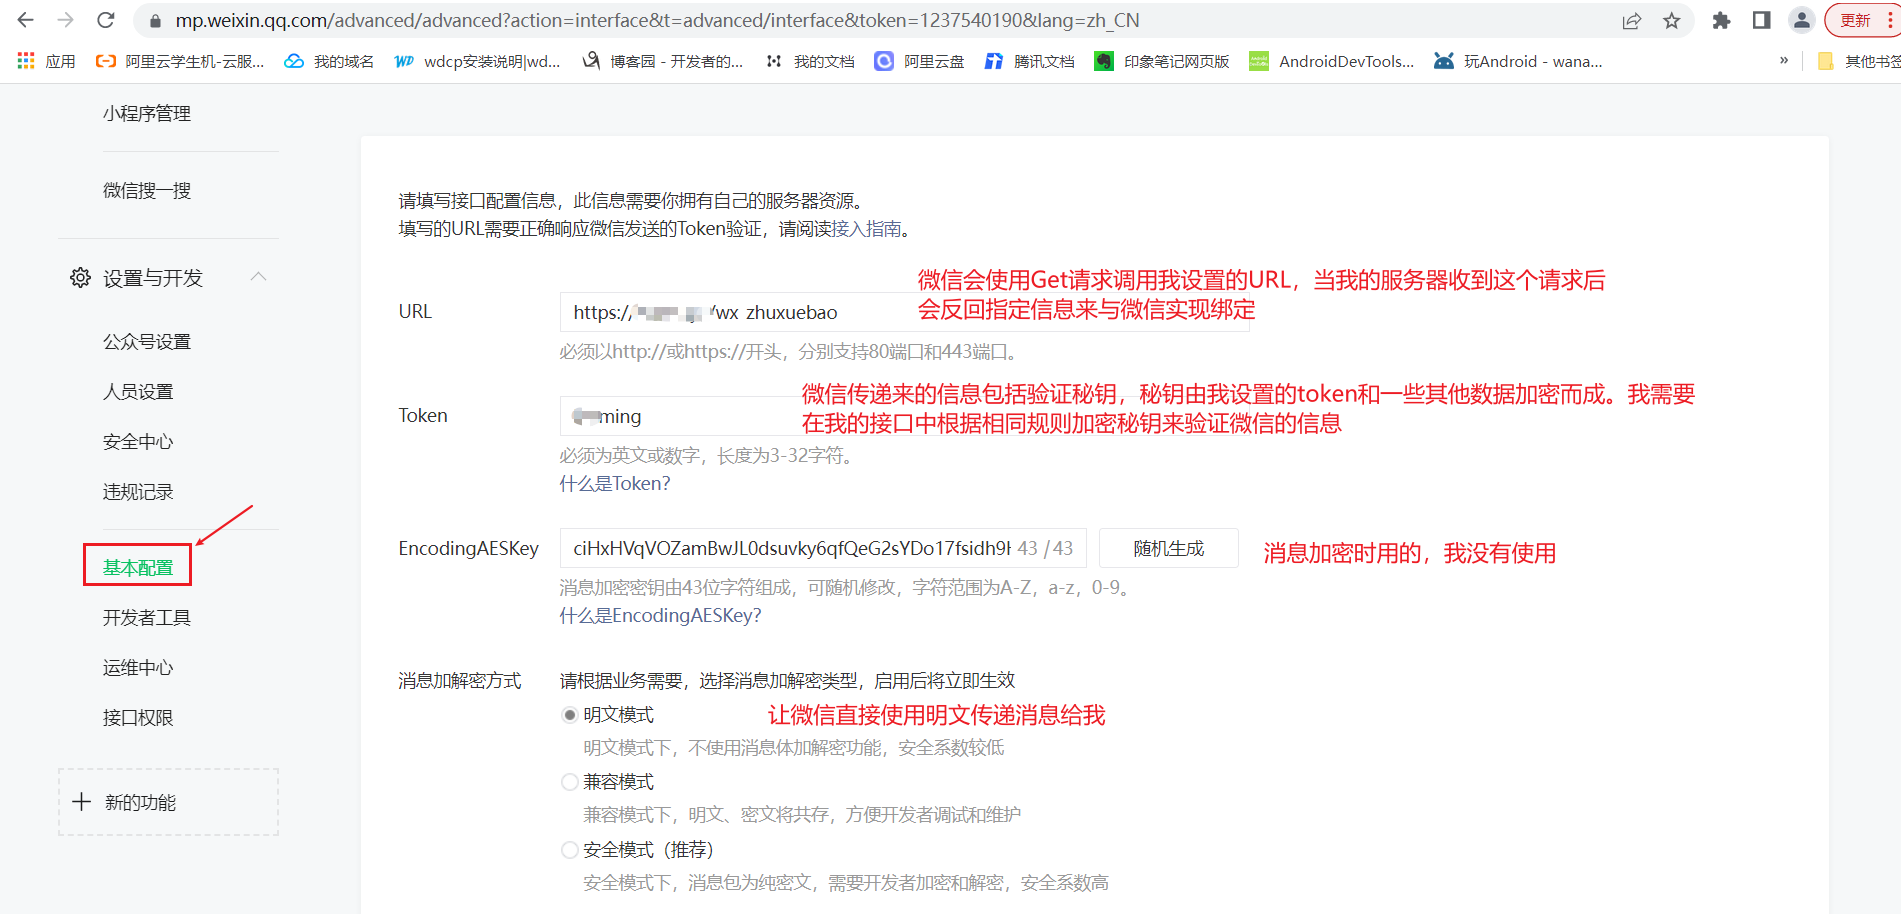Open the 博客园 bookmark
The height and width of the screenshot is (914, 1901).
point(664,61)
